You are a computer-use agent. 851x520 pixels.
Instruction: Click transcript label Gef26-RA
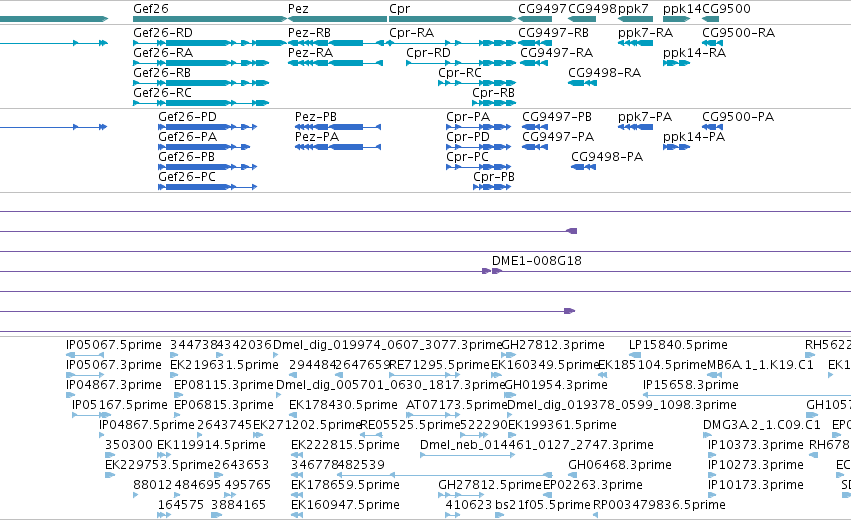point(163,53)
